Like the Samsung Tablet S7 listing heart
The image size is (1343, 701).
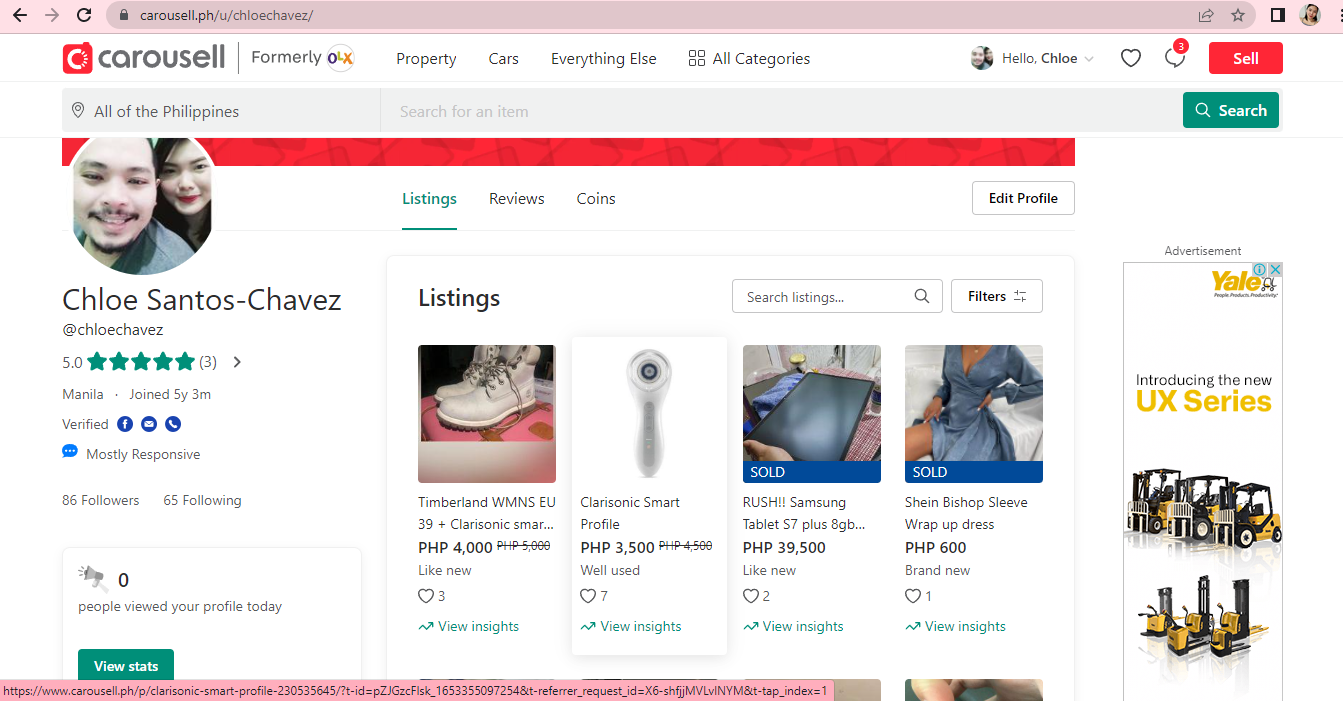(x=751, y=596)
